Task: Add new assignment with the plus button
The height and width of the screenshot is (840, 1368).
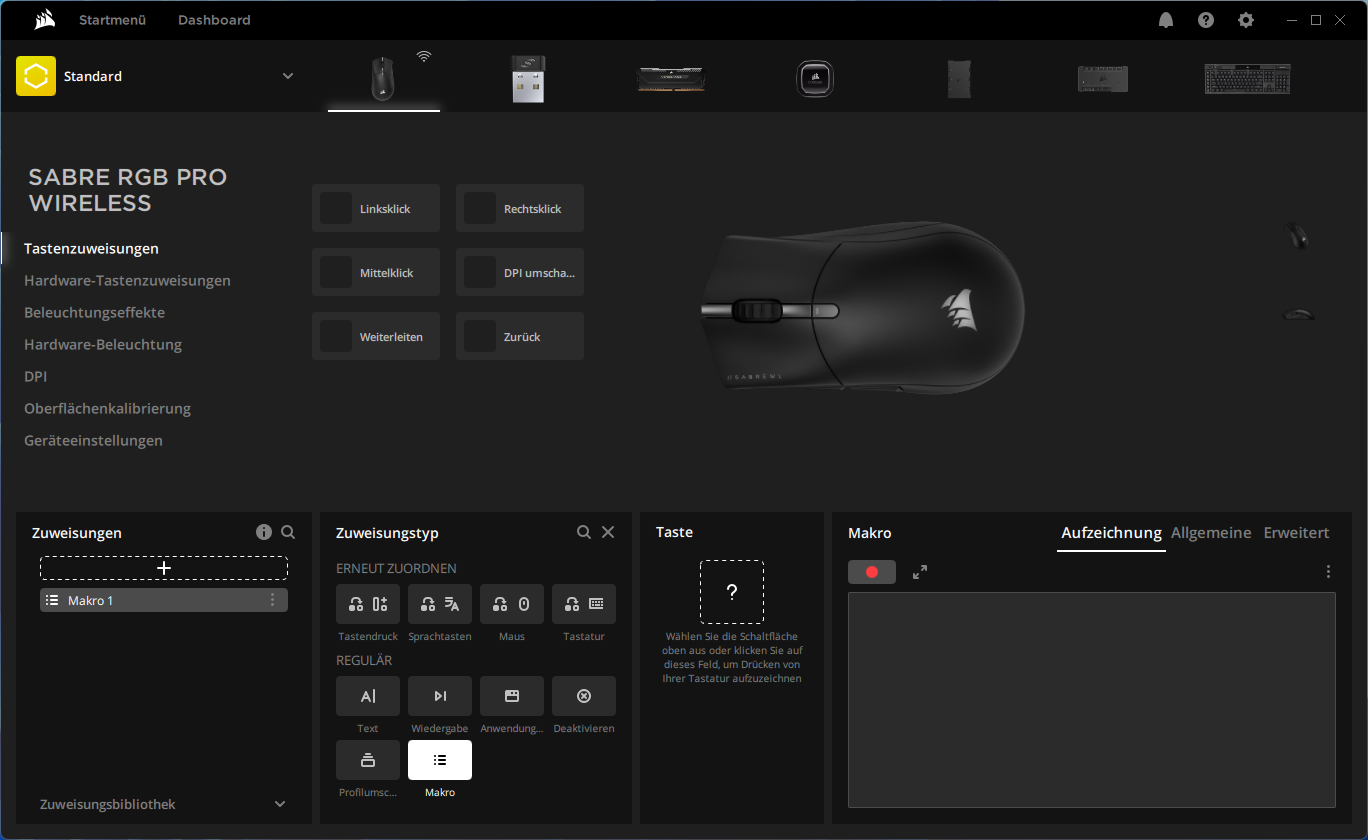Action: (164, 568)
